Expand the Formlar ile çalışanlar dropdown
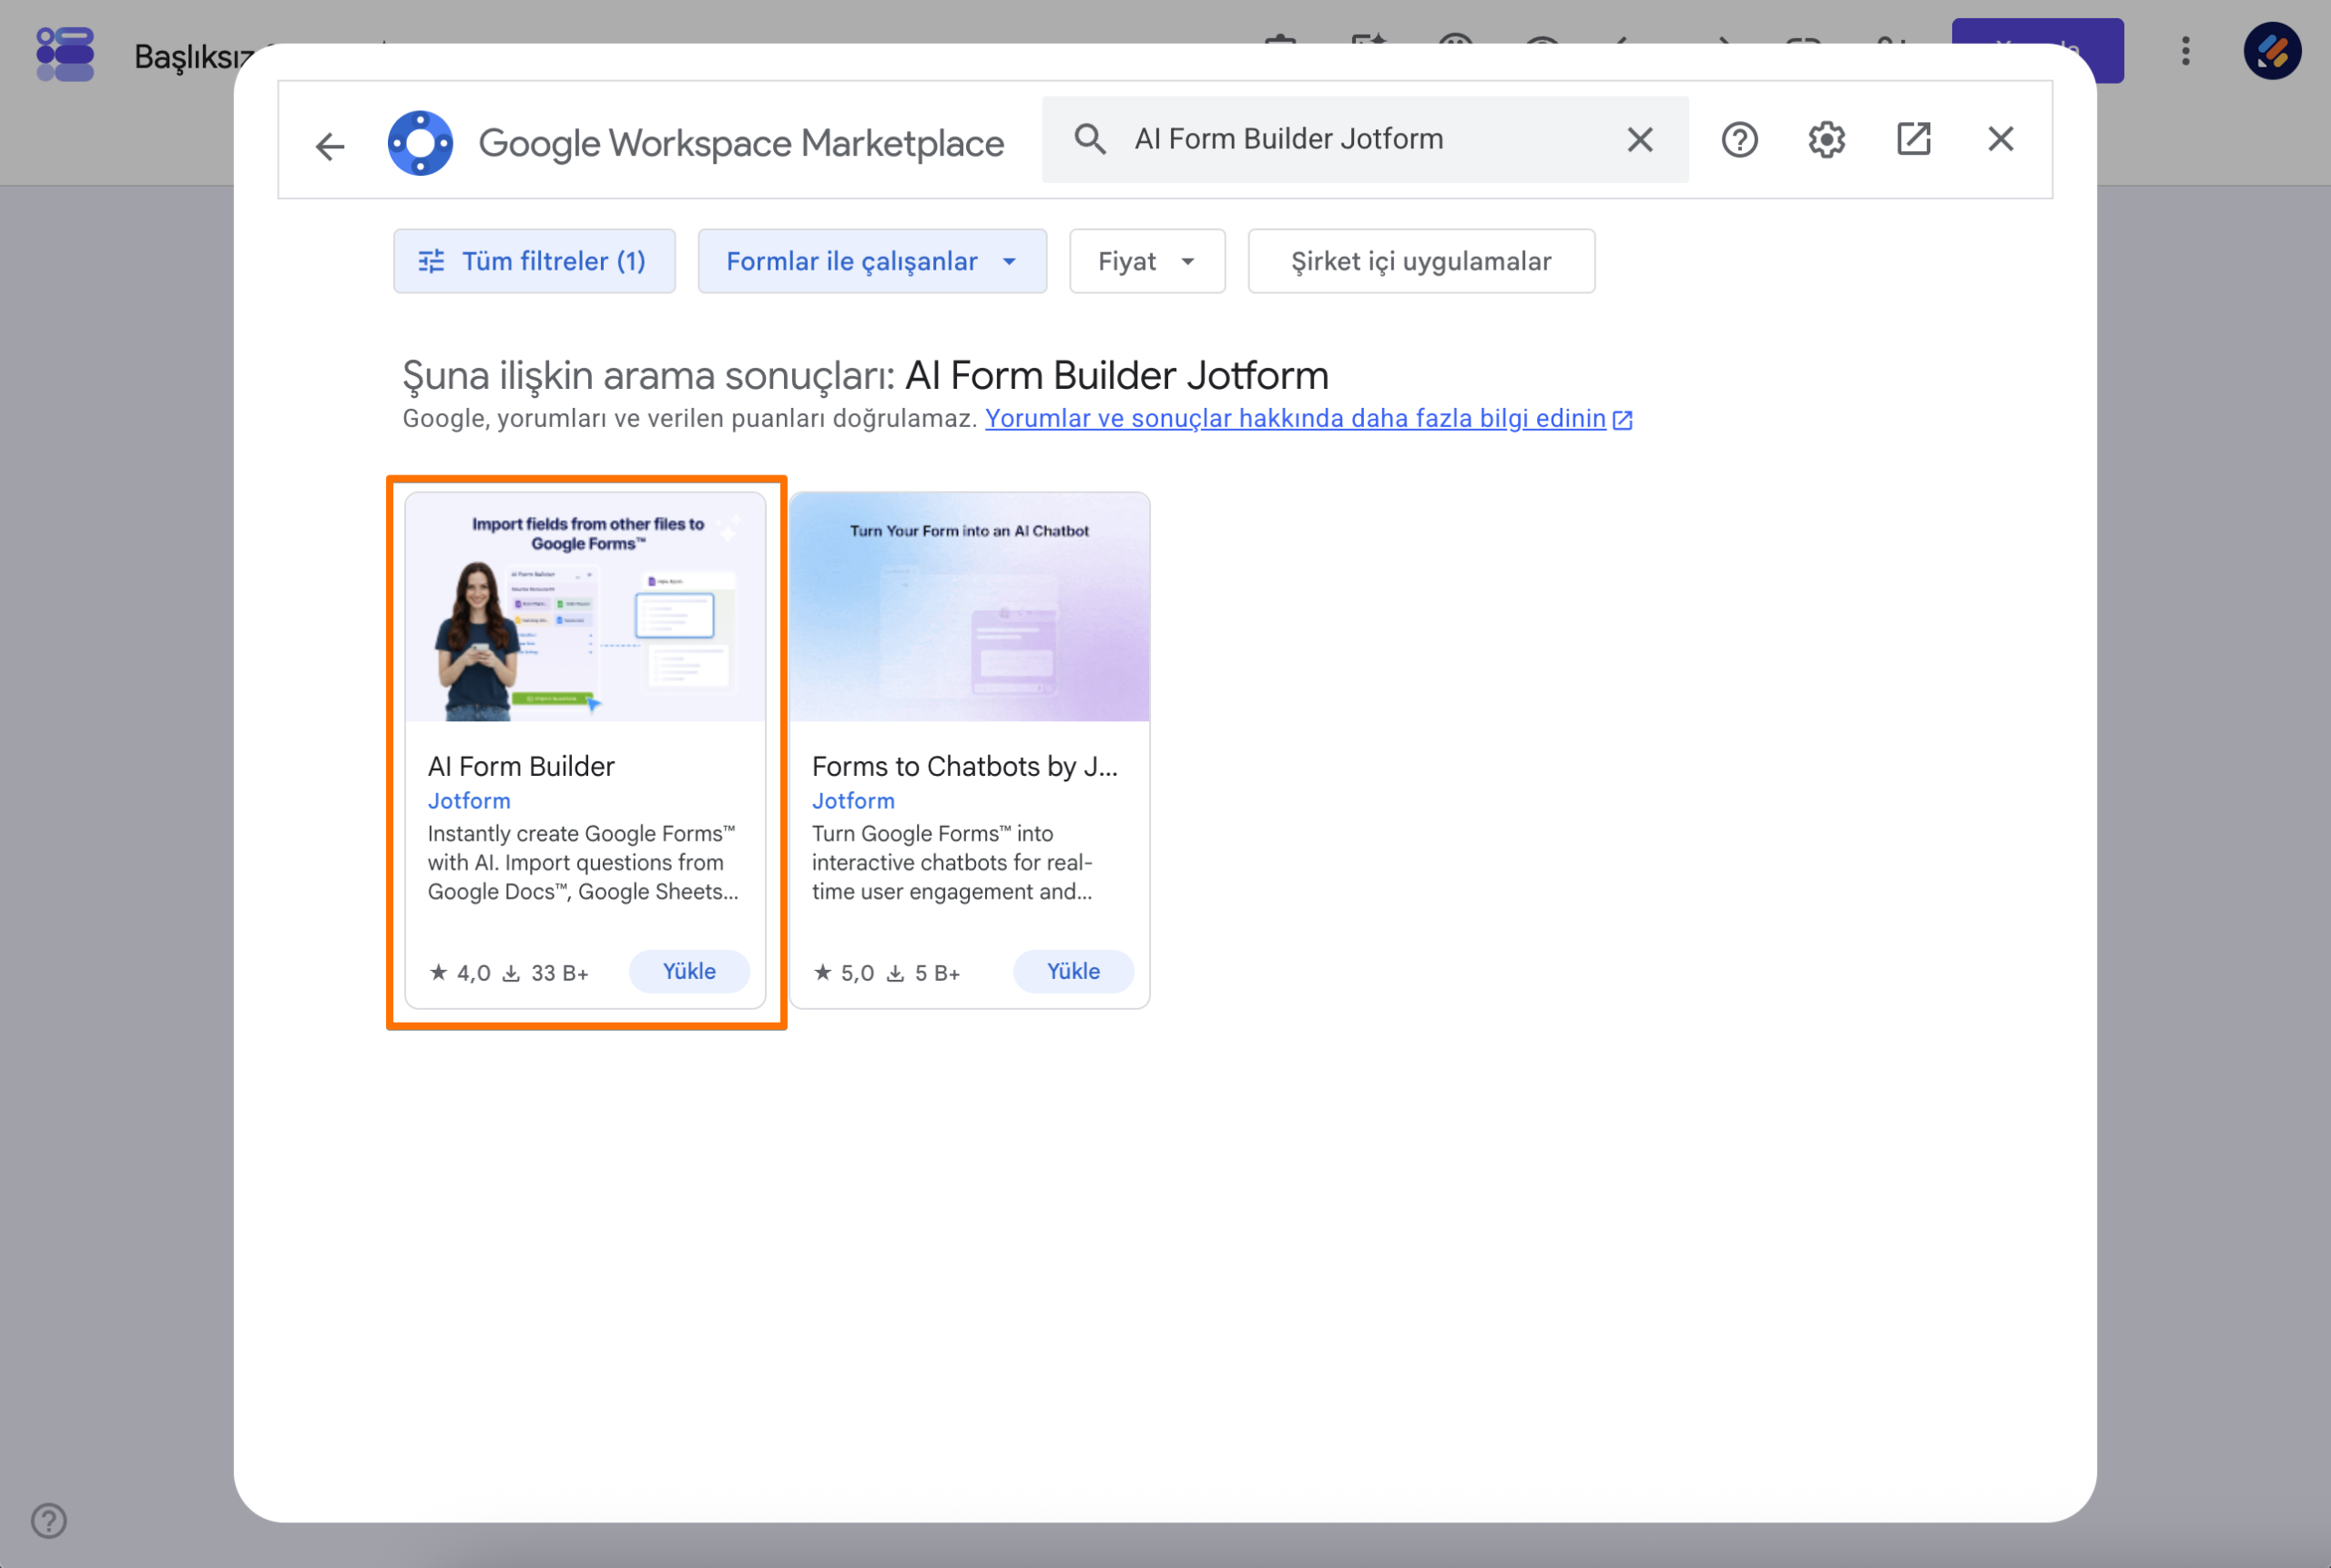This screenshot has height=1568, width=2331. 872,261
